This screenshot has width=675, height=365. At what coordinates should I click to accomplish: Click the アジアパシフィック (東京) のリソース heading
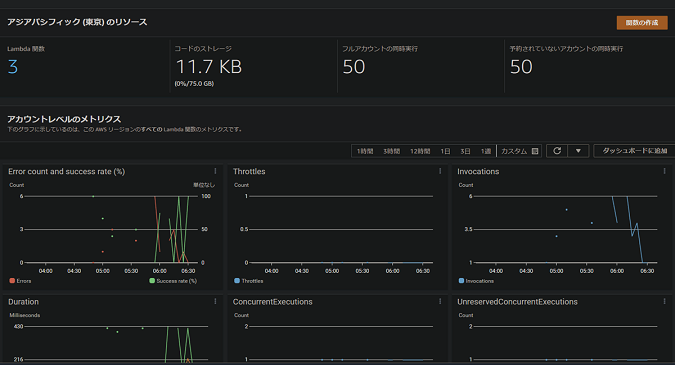tap(77, 22)
